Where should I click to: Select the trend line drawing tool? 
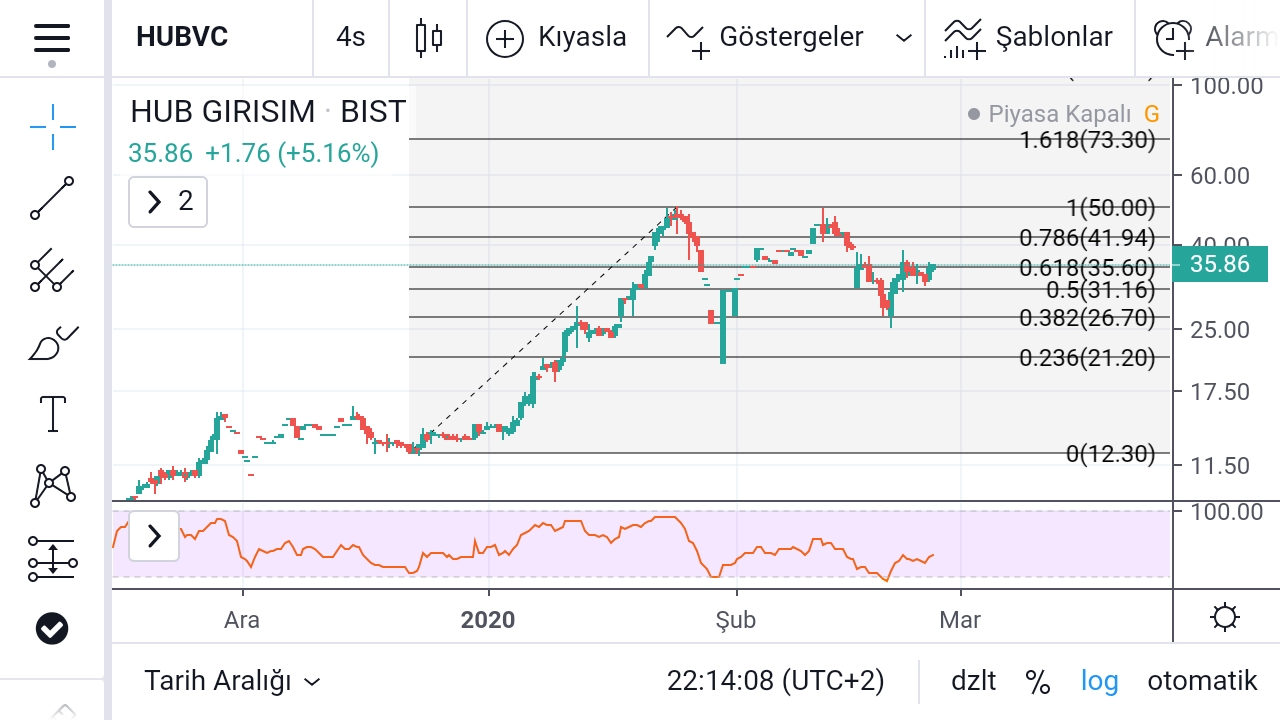click(x=52, y=198)
